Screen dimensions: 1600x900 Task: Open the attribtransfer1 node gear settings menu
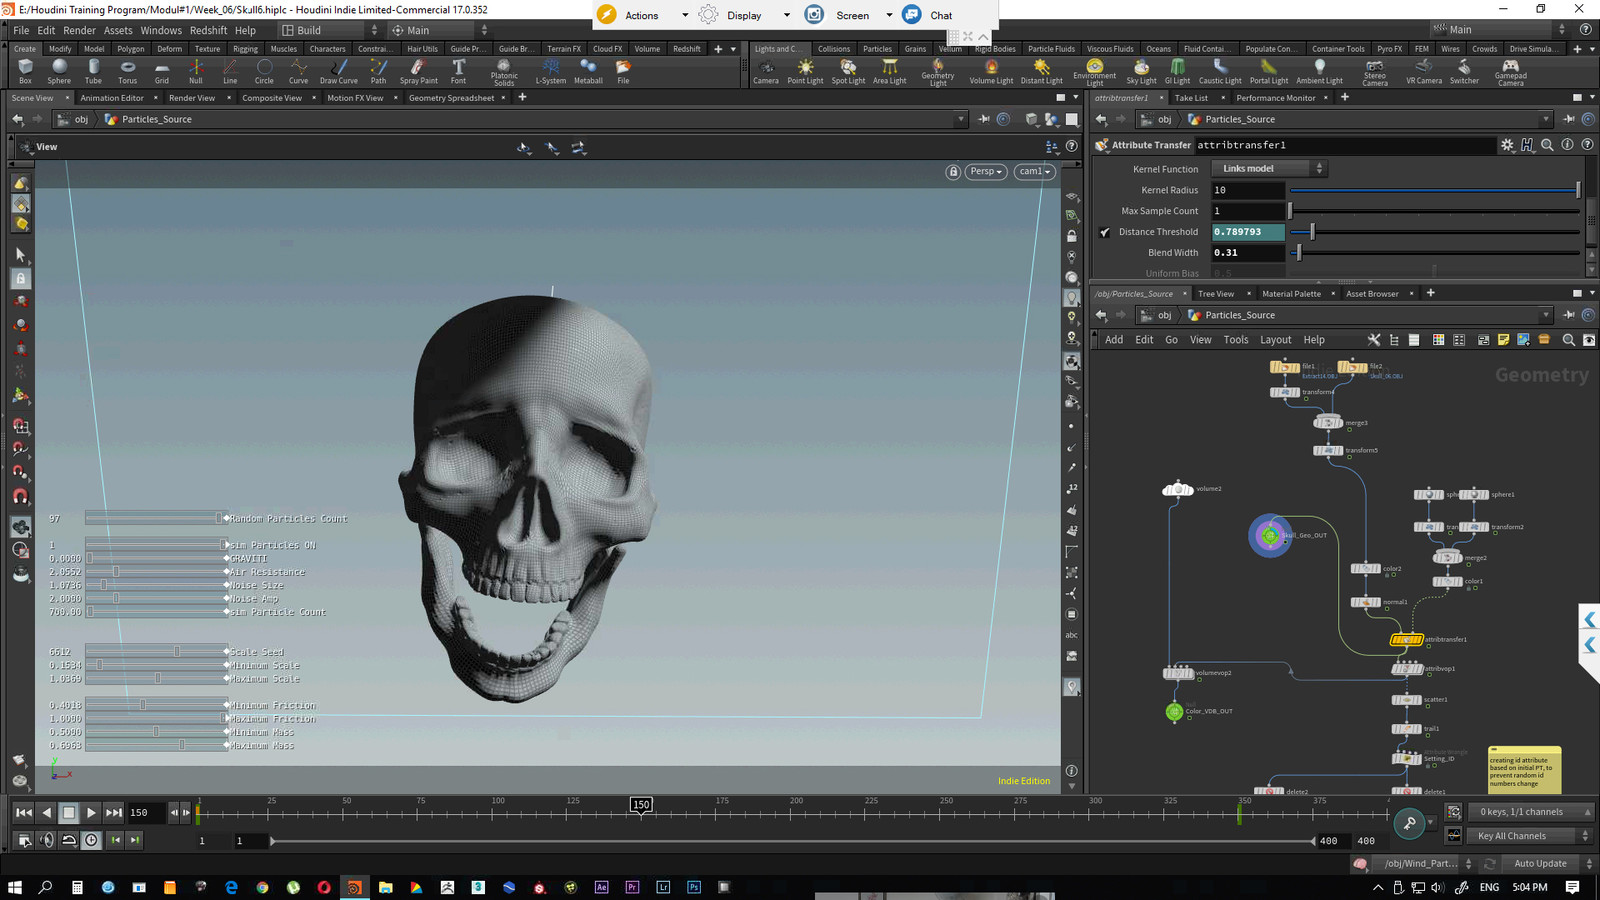click(x=1507, y=145)
